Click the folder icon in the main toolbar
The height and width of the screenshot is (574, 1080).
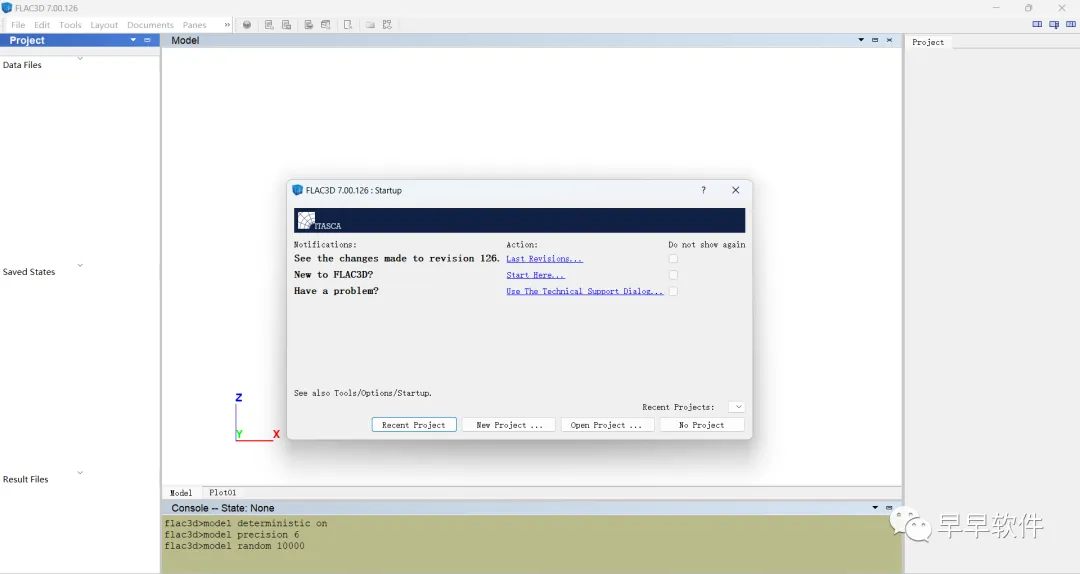pos(370,25)
